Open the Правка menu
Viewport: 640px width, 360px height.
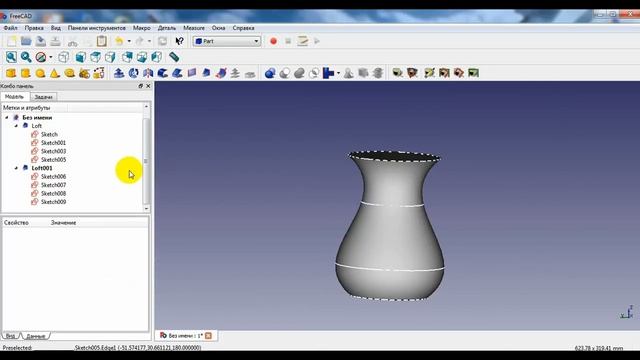[x=34, y=28]
